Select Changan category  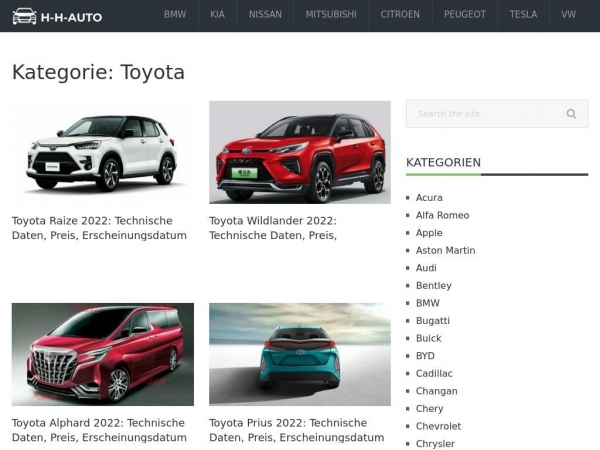[x=437, y=391]
